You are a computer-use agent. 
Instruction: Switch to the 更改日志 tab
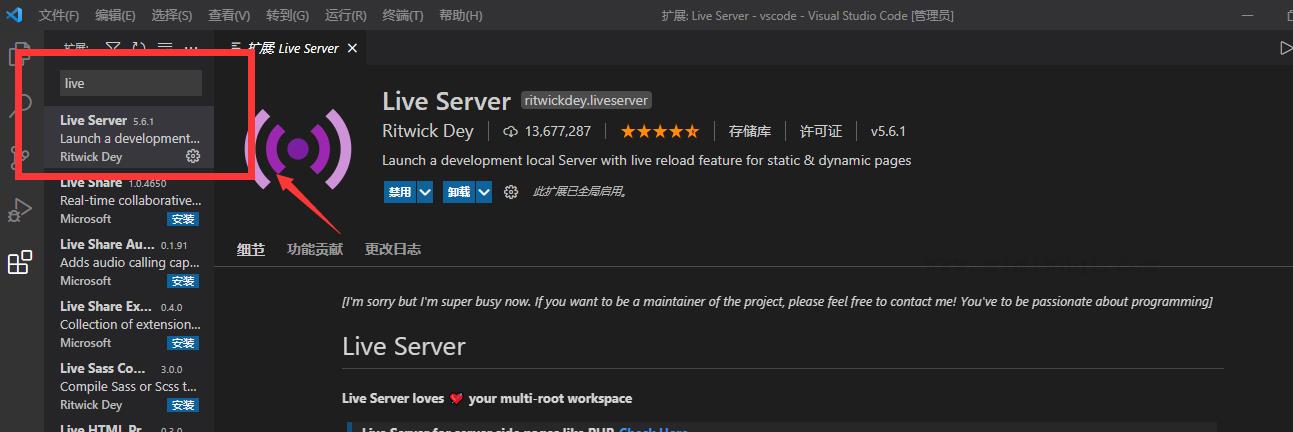tap(393, 249)
